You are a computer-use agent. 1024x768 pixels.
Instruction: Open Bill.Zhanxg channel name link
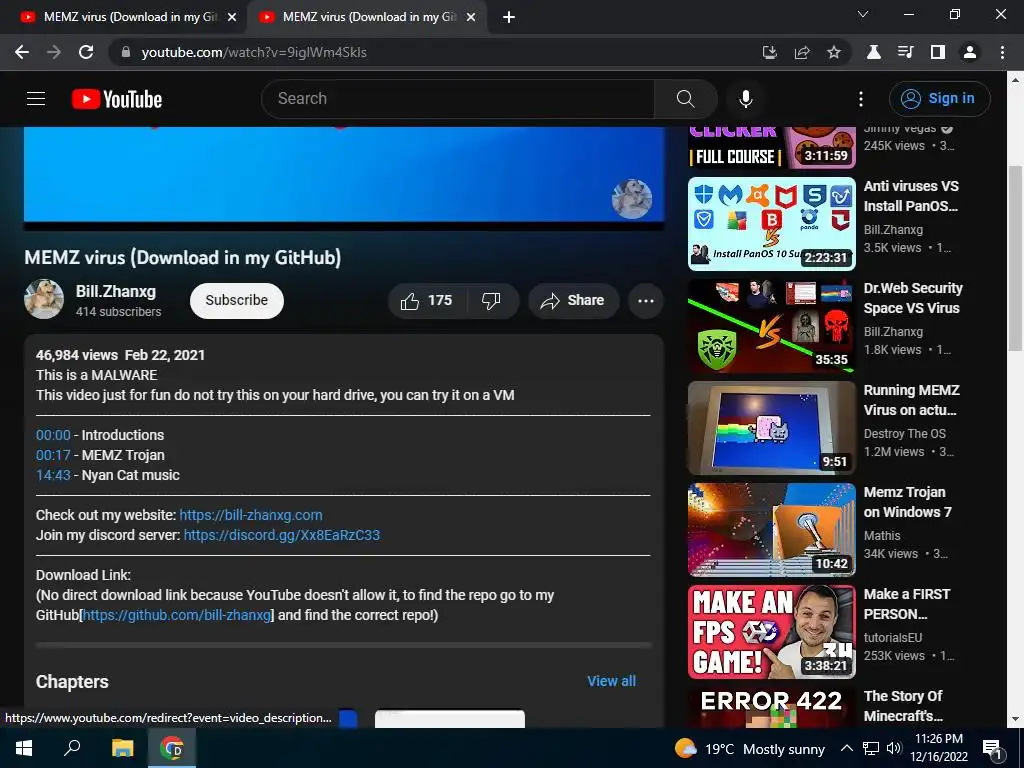116,291
